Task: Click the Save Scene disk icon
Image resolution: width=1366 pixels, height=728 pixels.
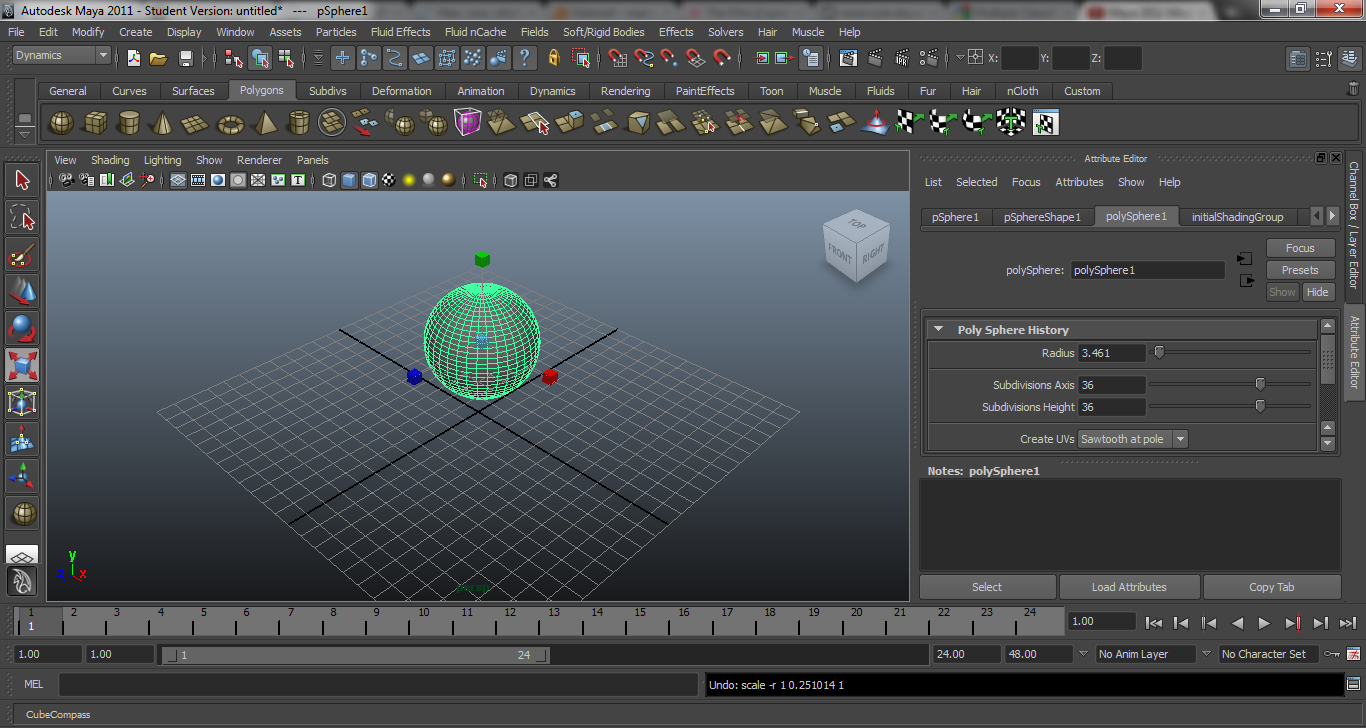Action: click(x=186, y=58)
